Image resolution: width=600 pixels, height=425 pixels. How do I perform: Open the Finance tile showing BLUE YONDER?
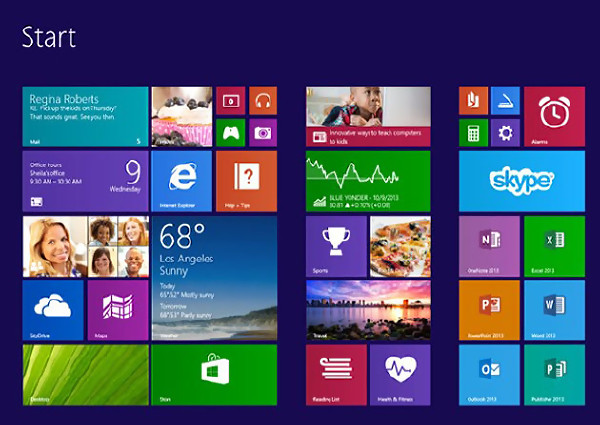368,181
